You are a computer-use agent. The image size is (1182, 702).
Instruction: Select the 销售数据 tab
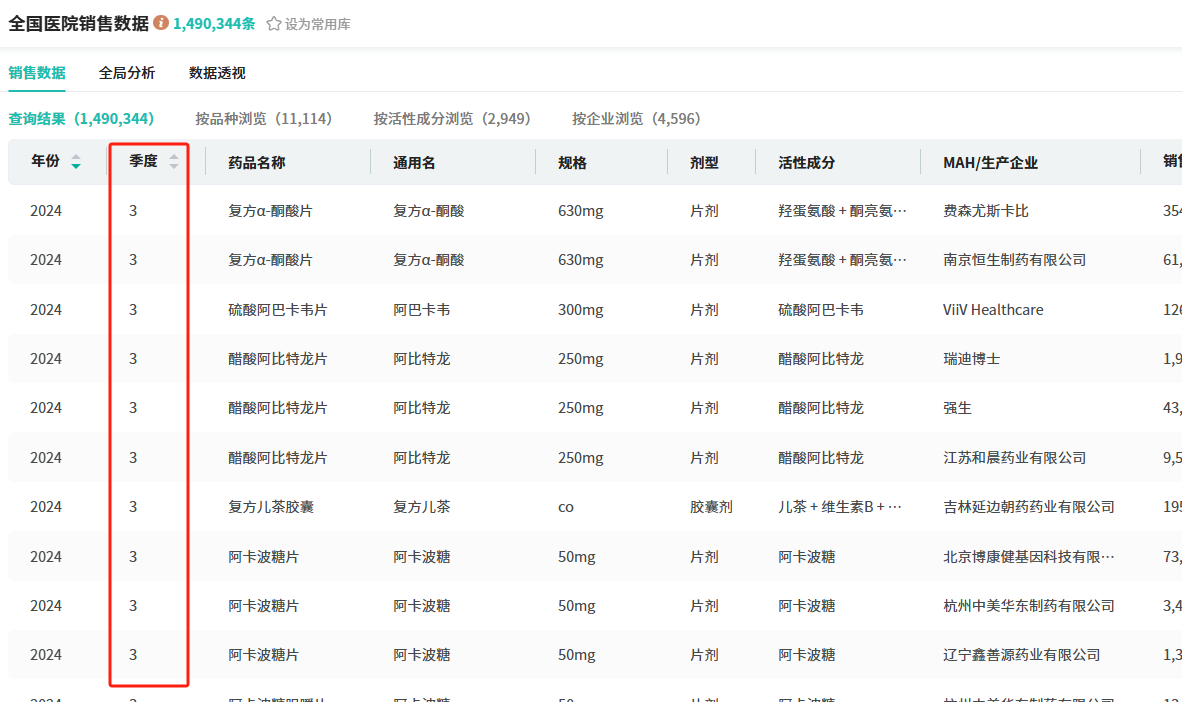37,73
